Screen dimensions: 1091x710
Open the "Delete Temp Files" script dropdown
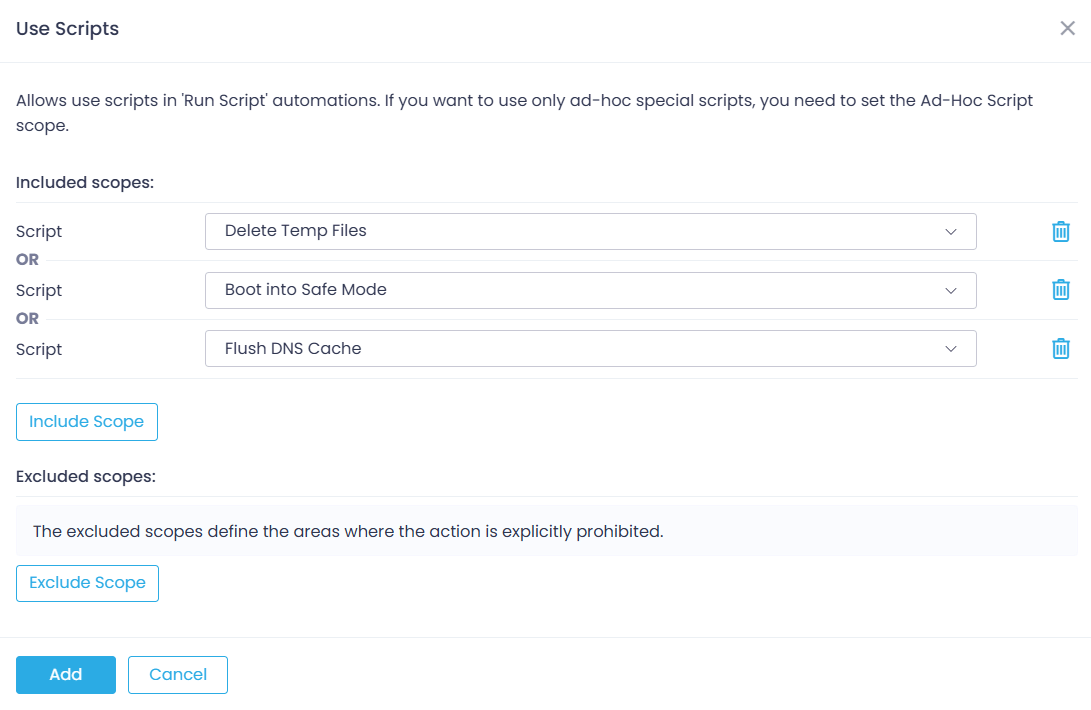tap(590, 231)
